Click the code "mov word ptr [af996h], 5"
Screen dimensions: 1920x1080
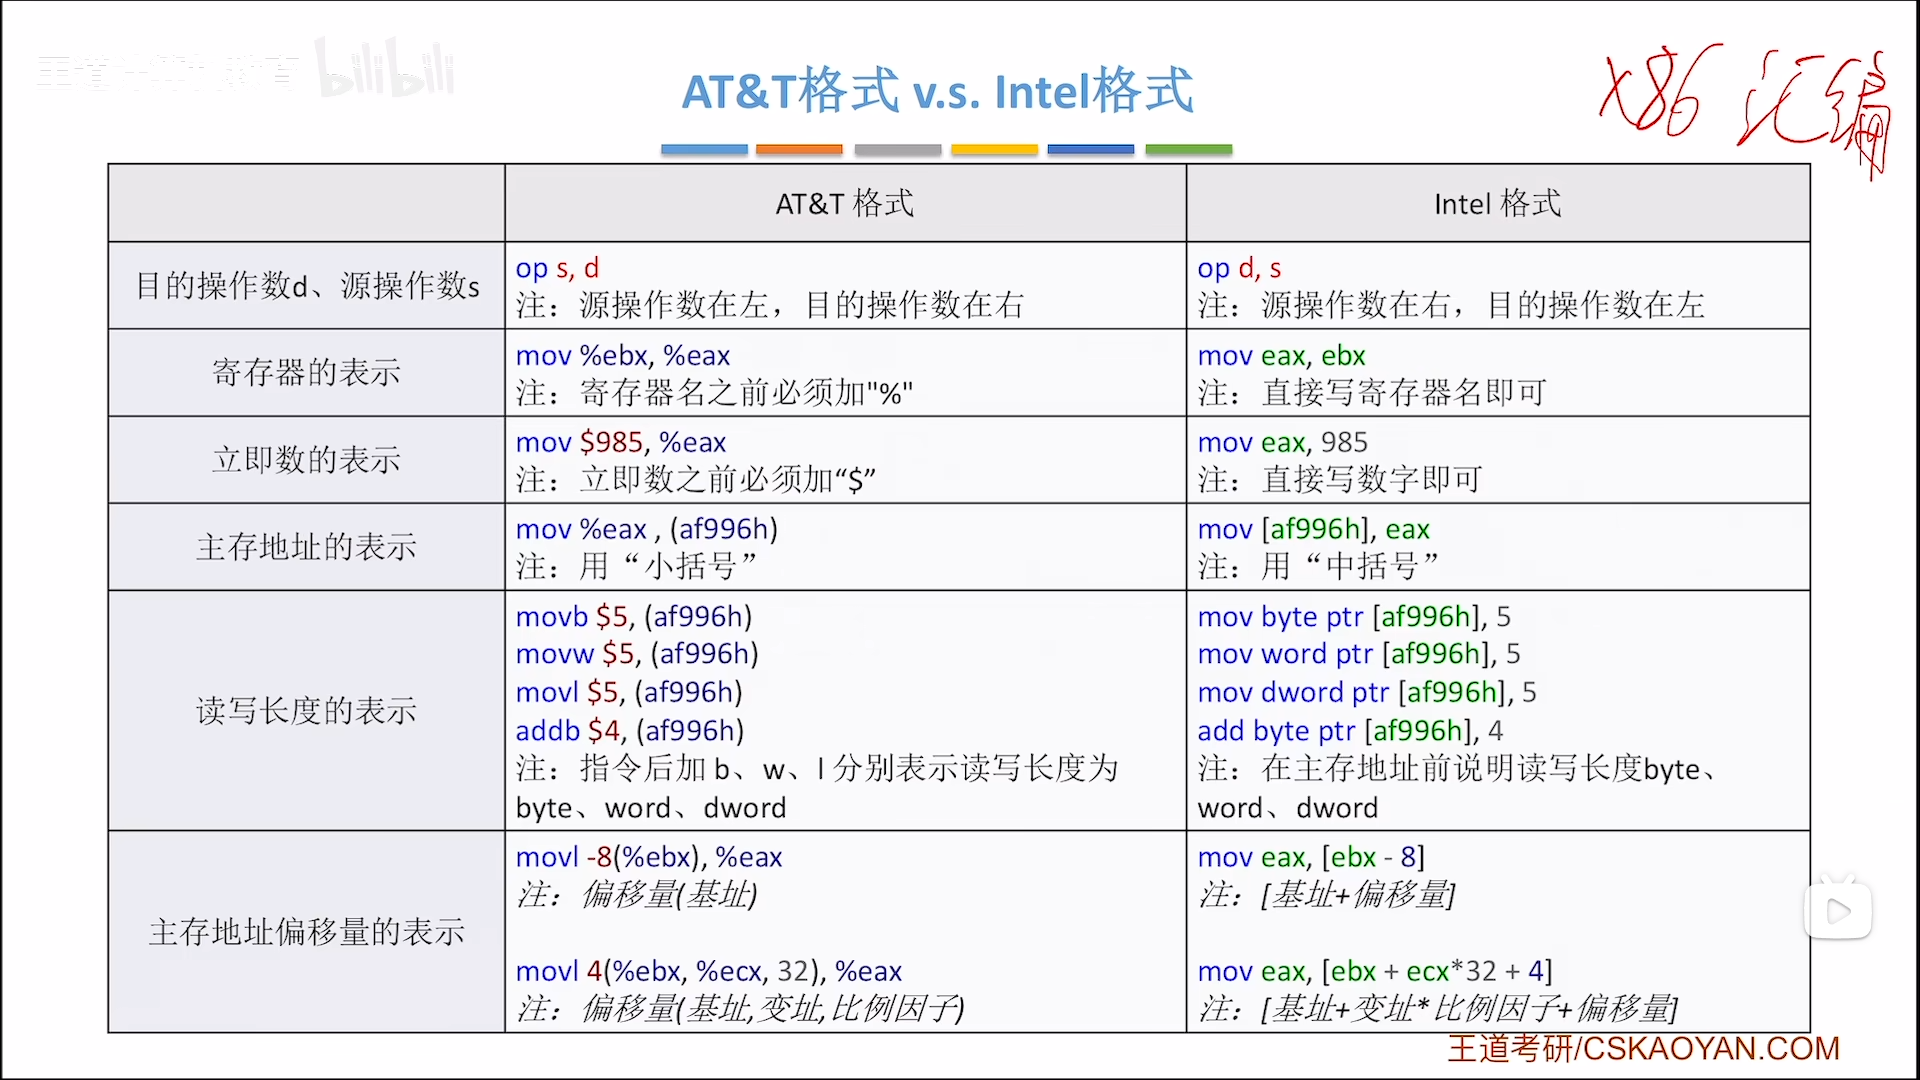pyautogui.click(x=1359, y=654)
